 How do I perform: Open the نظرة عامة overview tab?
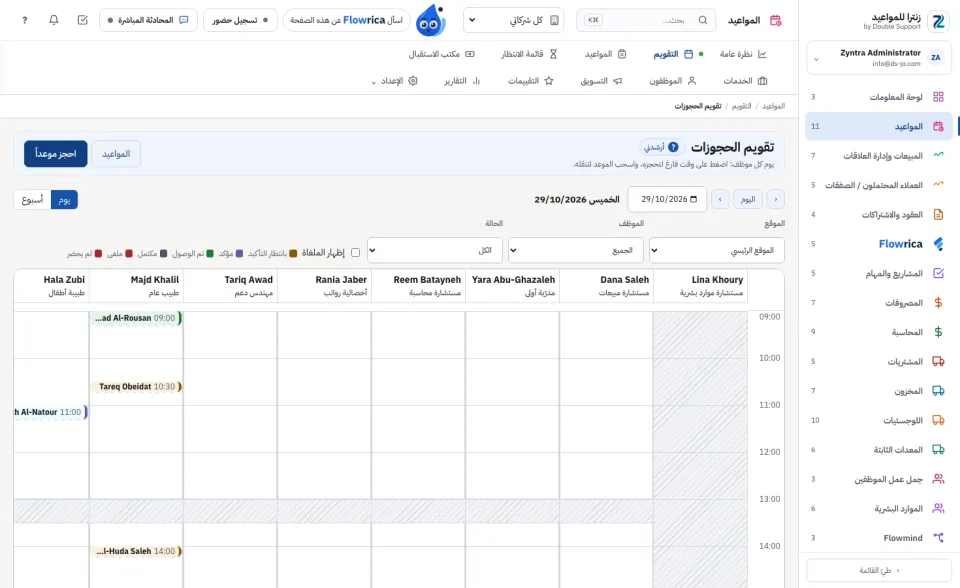coord(743,54)
